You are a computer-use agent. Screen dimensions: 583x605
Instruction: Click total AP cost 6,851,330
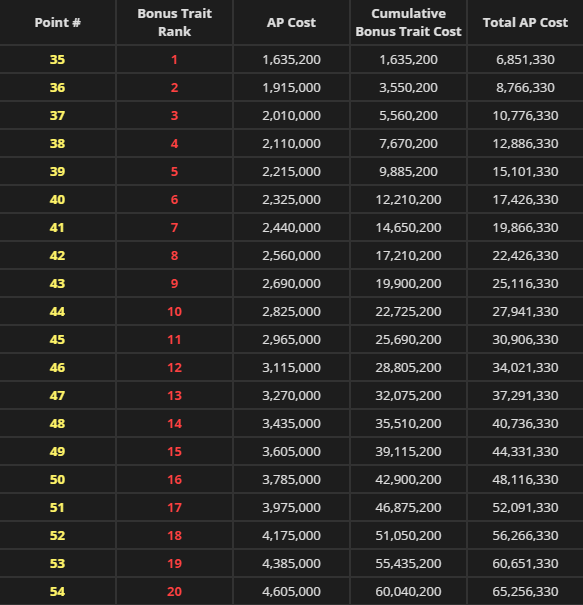525,59
